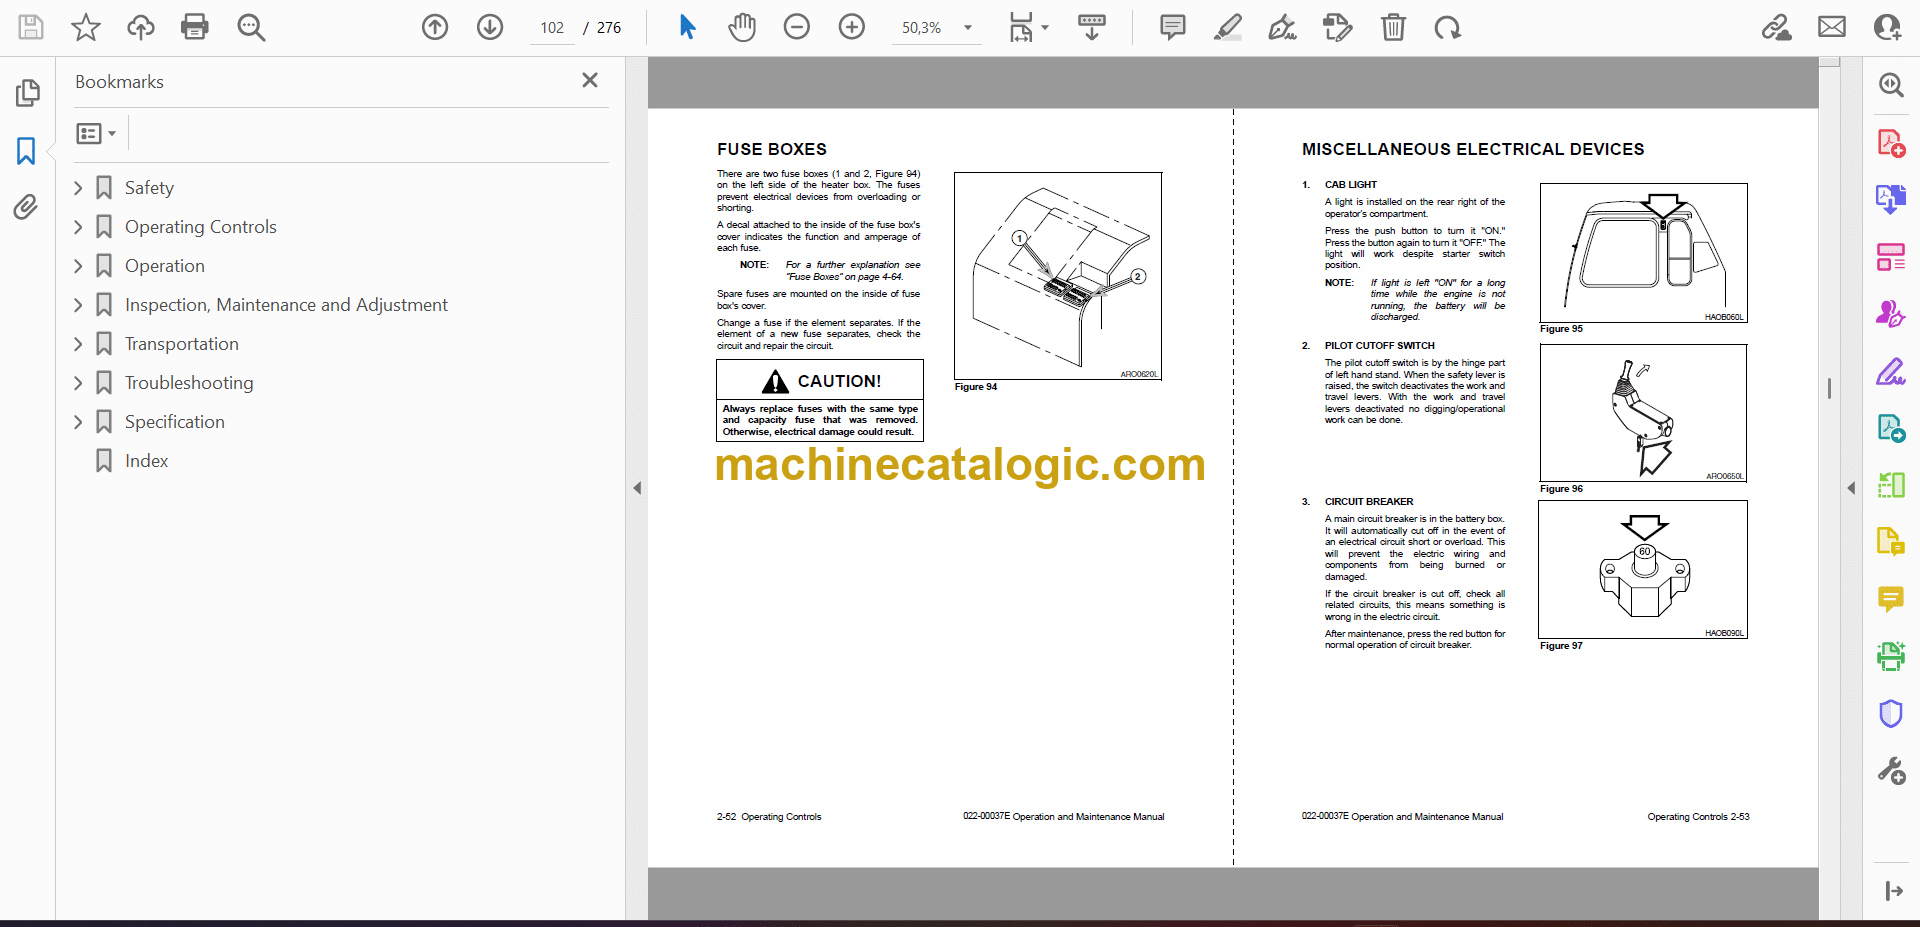Expand the Troubleshooting bookmark chevron
The width and height of the screenshot is (1920, 927).
coord(78,383)
